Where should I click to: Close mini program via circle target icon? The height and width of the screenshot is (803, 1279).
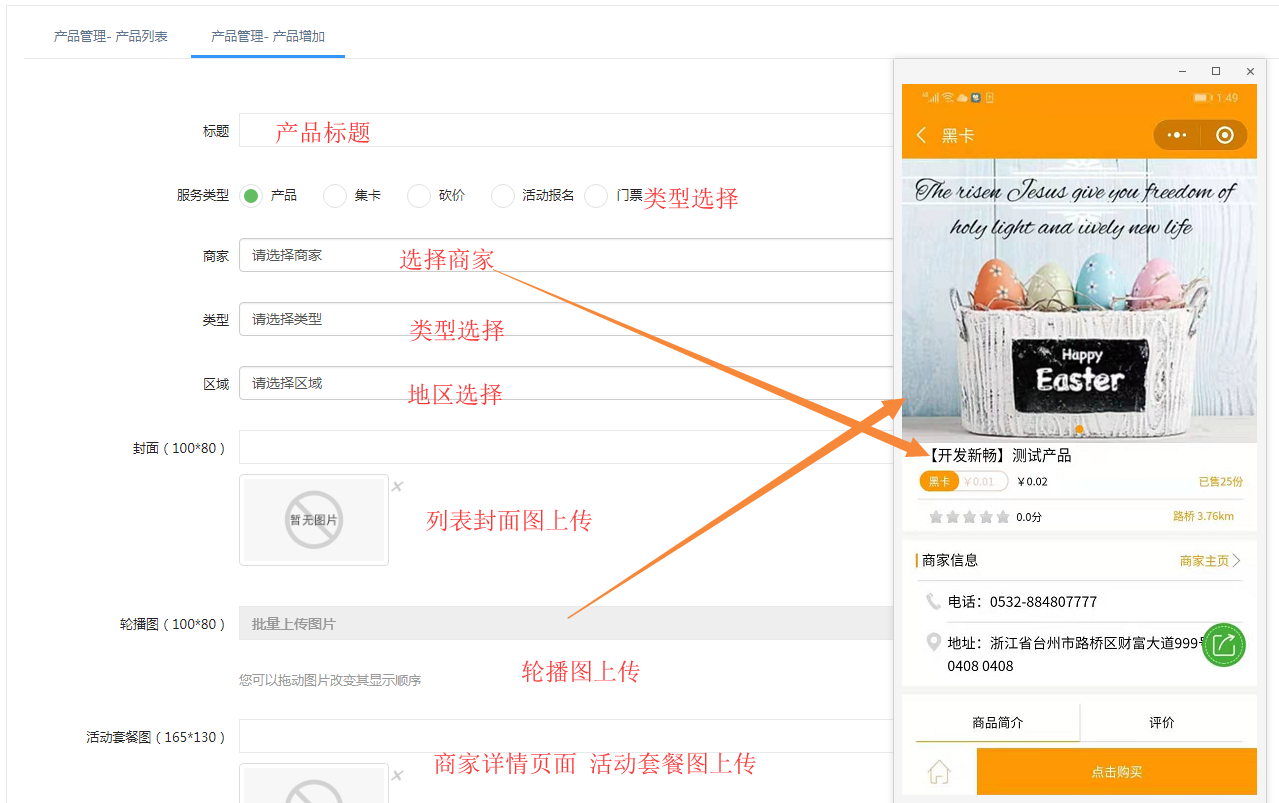(x=1225, y=135)
